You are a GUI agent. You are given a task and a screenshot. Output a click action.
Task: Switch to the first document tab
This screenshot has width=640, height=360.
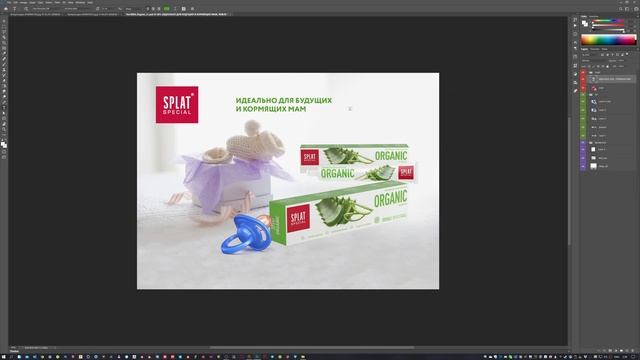tap(36, 14)
